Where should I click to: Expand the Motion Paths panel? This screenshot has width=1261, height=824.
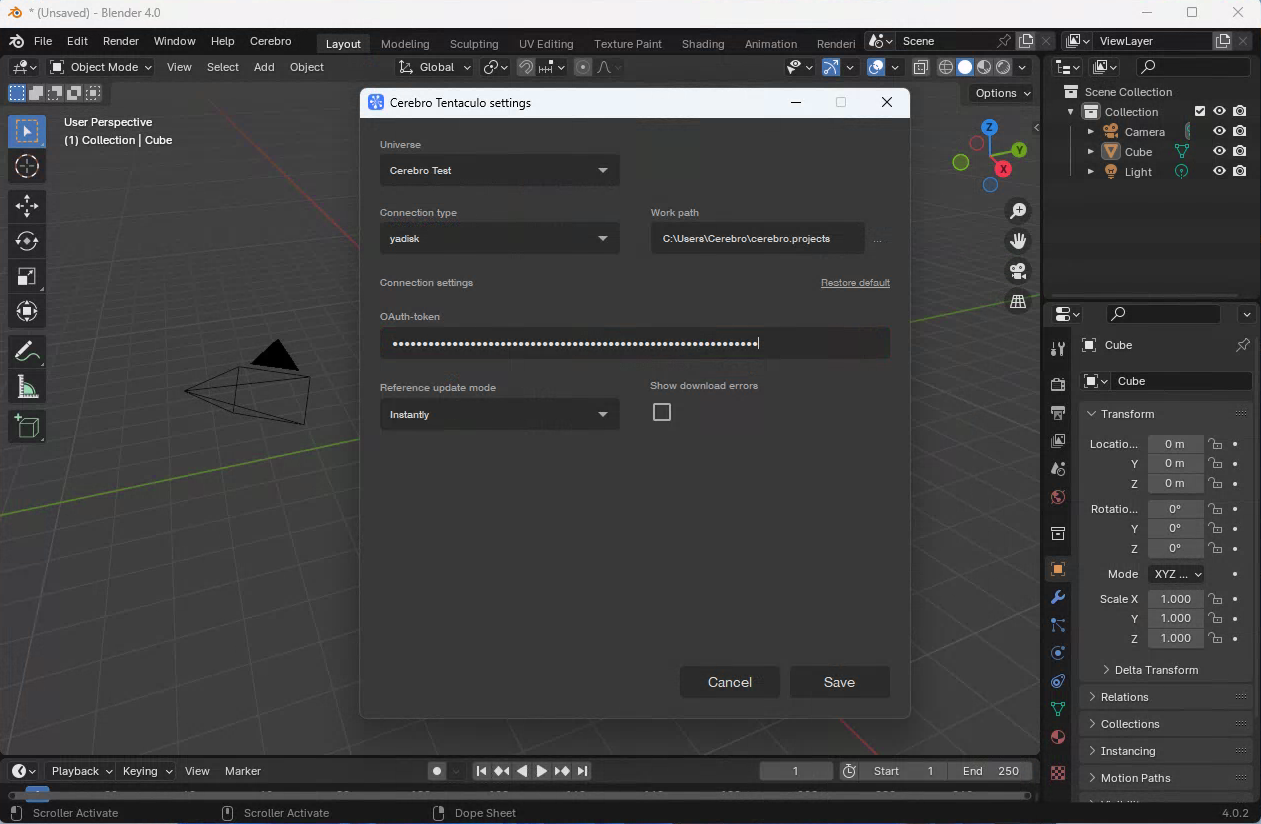(1166, 778)
